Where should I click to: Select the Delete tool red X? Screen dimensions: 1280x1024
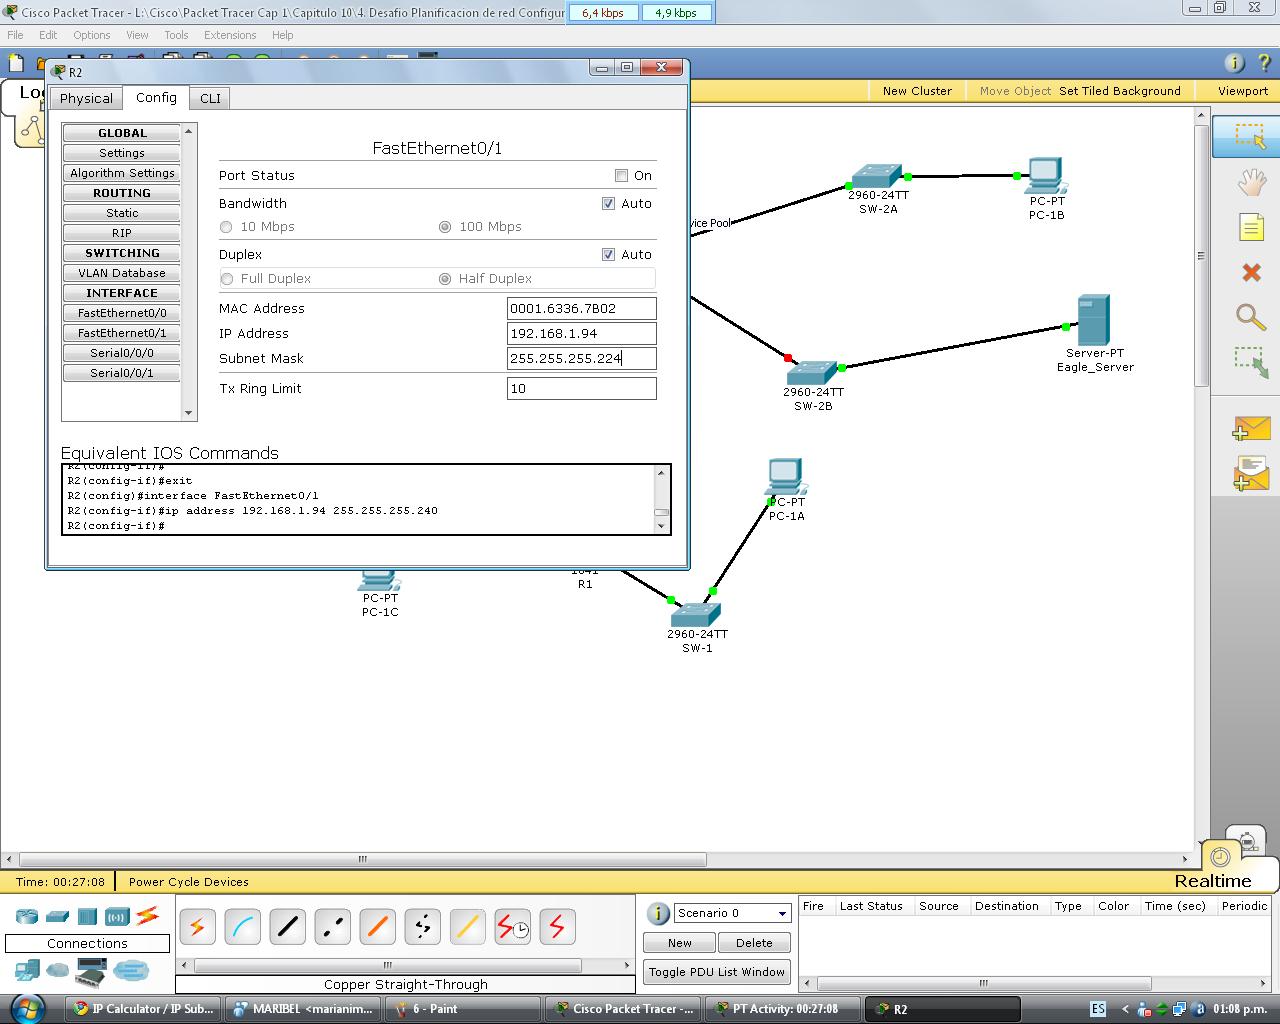pyautogui.click(x=1251, y=272)
